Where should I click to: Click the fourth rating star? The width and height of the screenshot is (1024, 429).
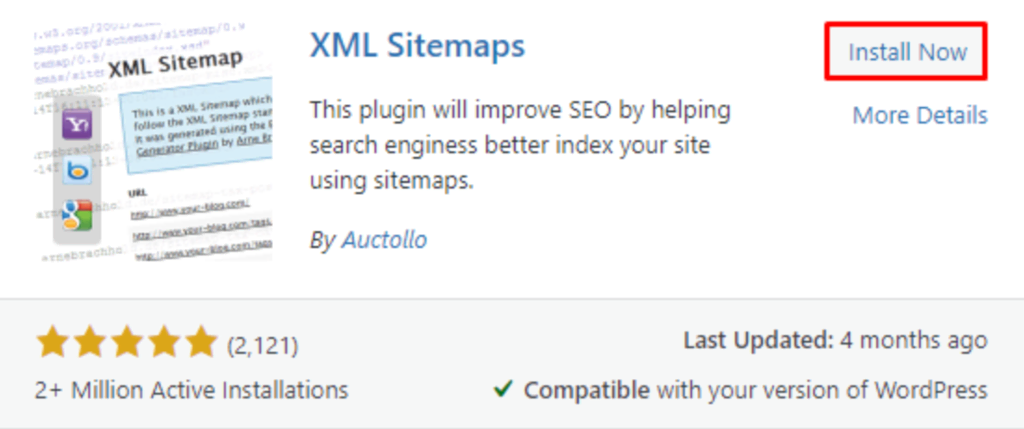tap(163, 342)
